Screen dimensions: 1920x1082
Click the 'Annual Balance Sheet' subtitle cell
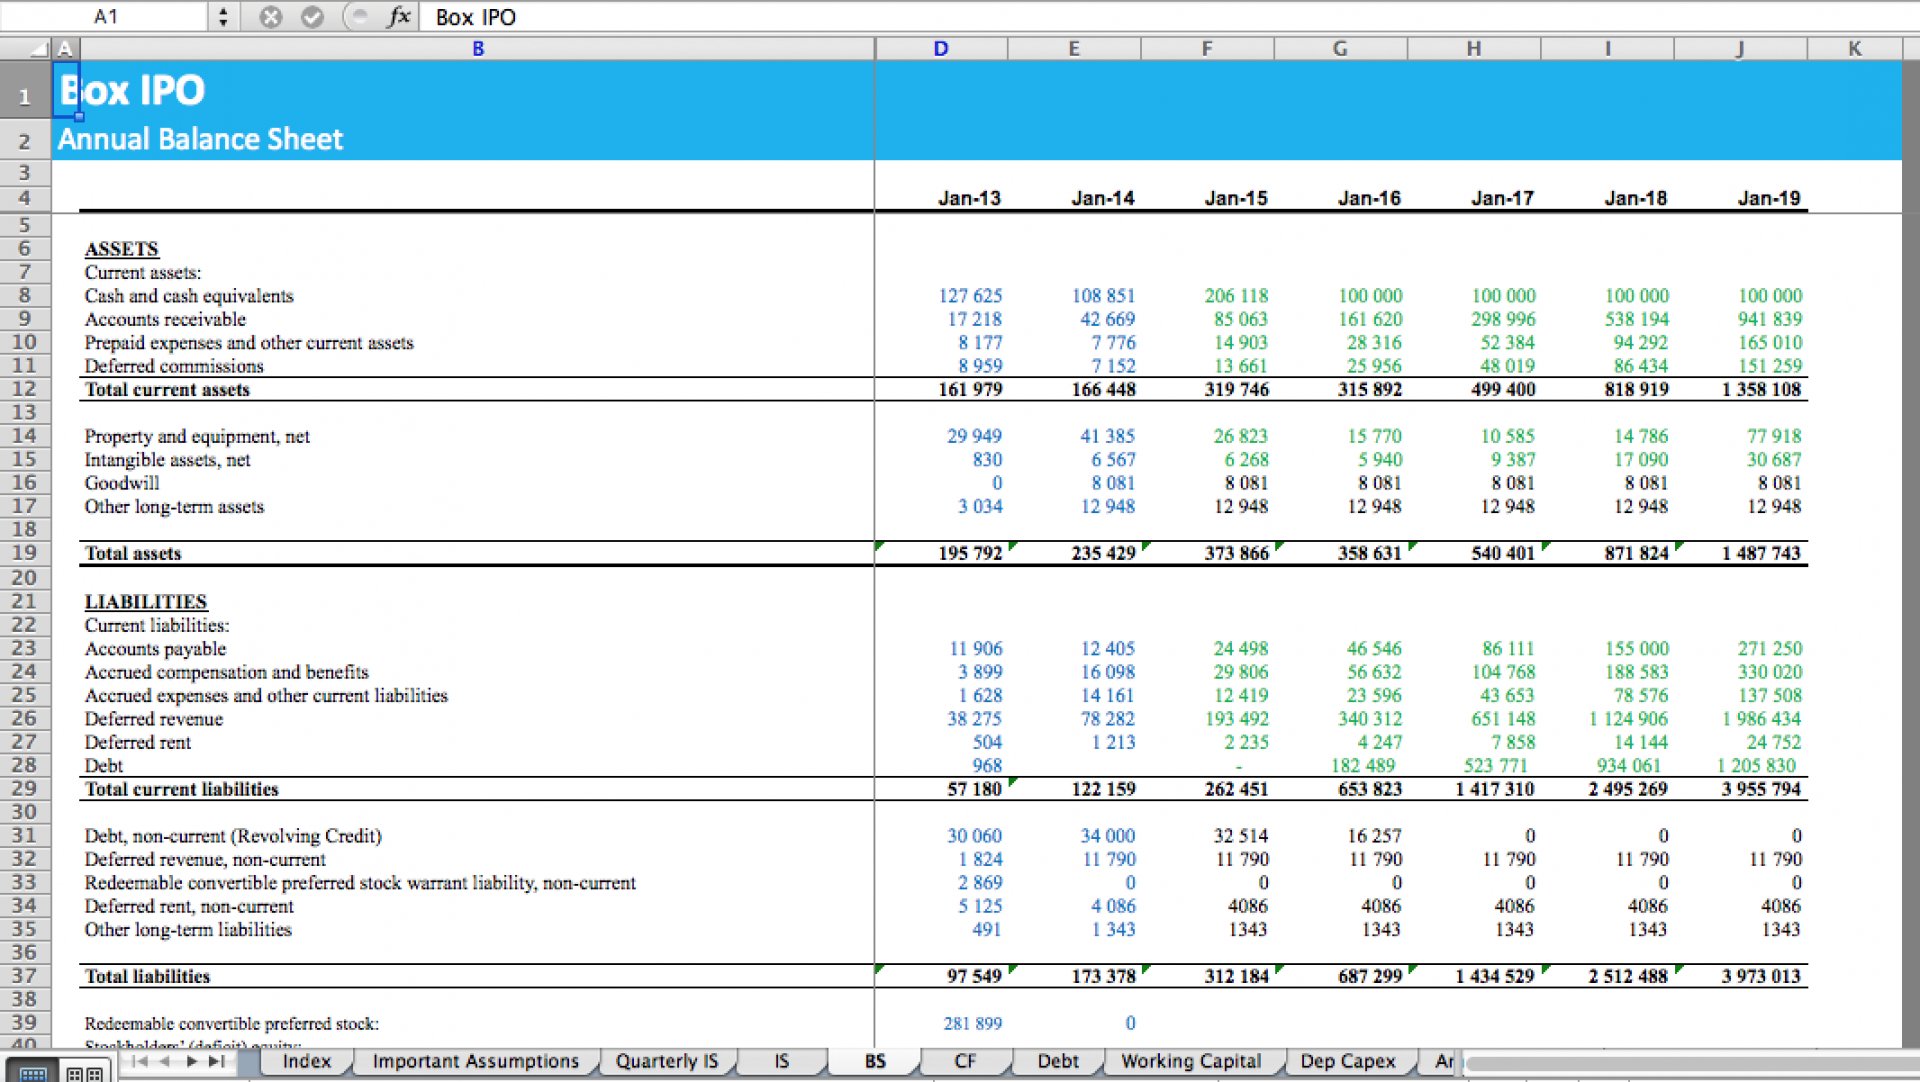200,139
